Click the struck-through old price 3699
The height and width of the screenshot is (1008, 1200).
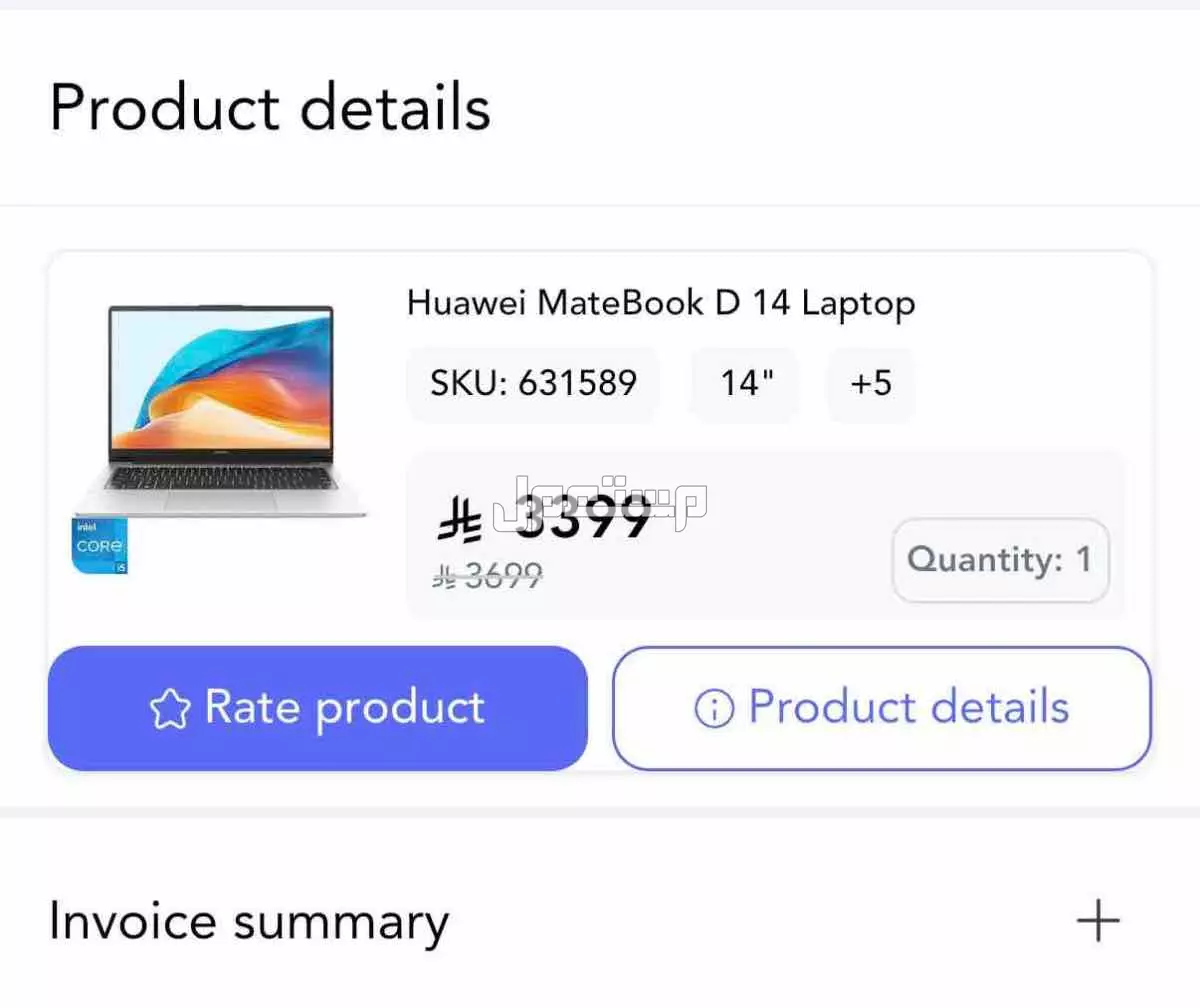pyautogui.click(x=503, y=575)
